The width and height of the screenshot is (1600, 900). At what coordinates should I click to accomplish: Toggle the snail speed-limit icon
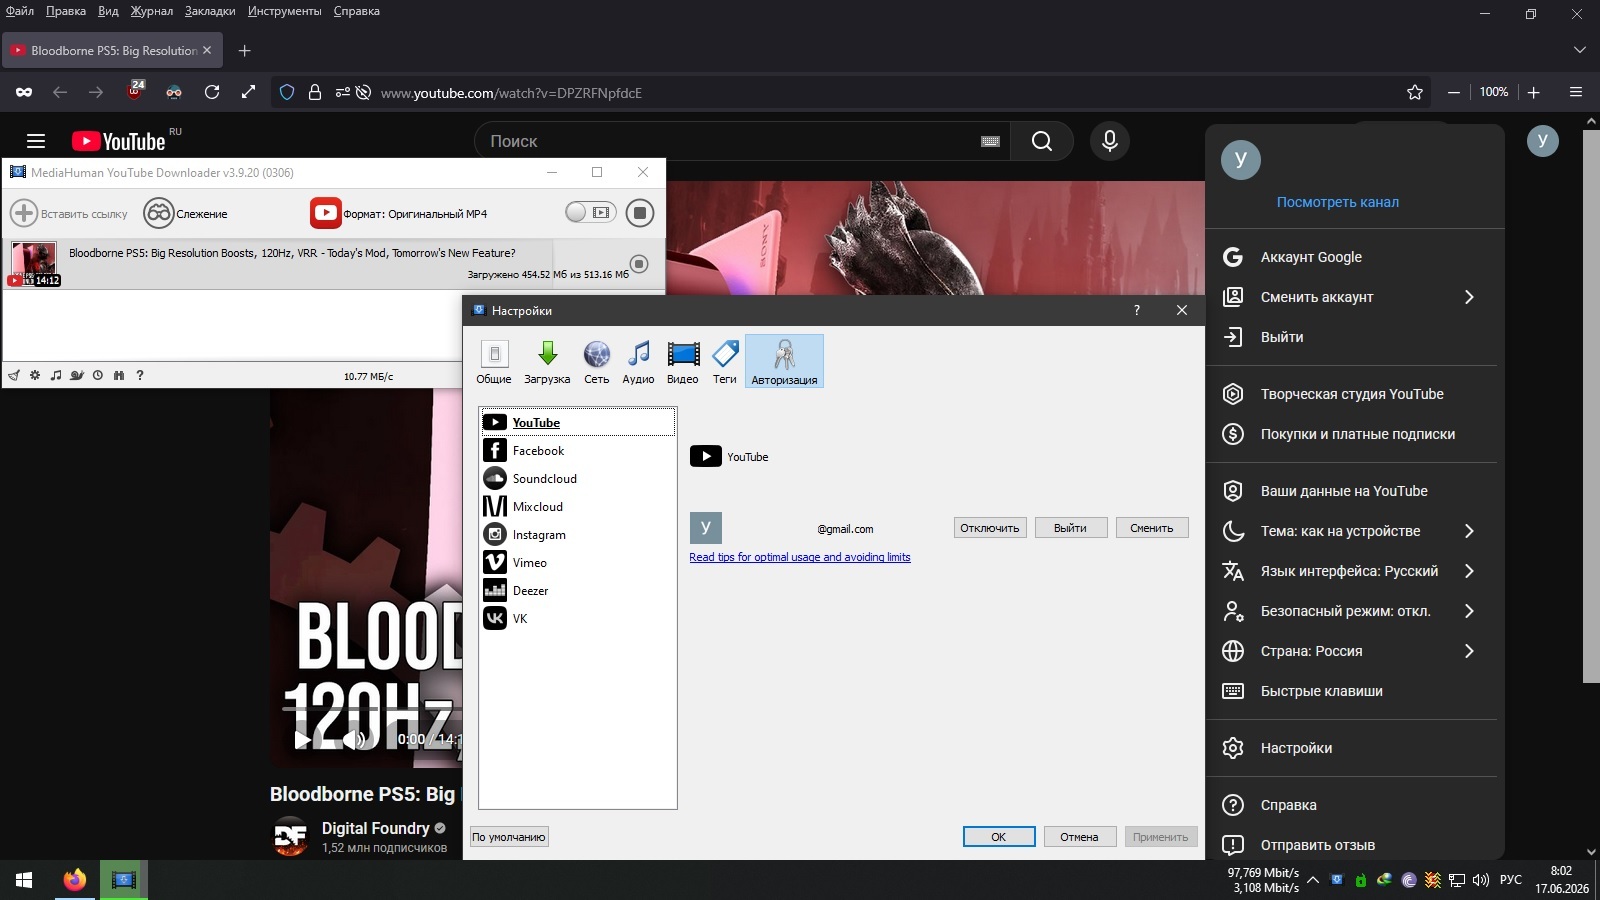[77, 376]
